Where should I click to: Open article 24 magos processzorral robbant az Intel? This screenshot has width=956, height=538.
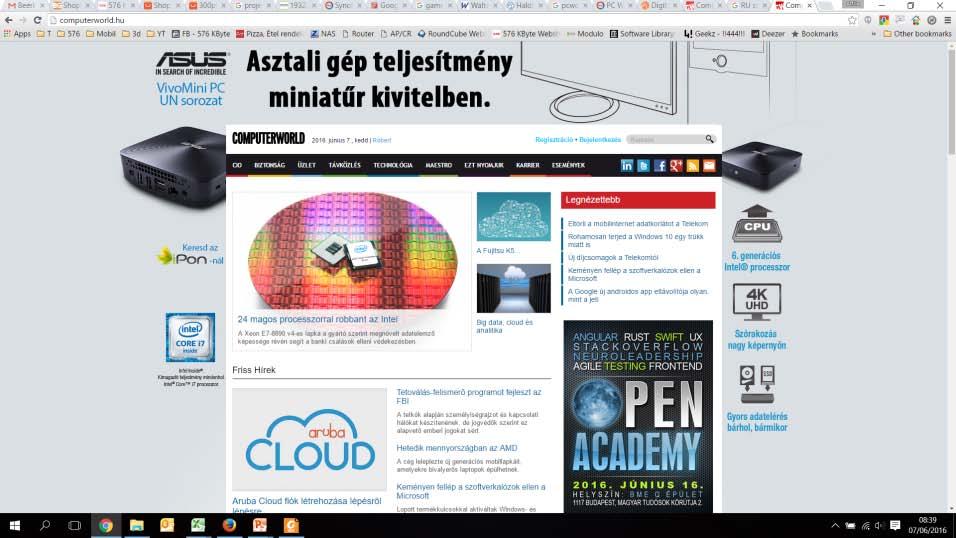(x=317, y=319)
